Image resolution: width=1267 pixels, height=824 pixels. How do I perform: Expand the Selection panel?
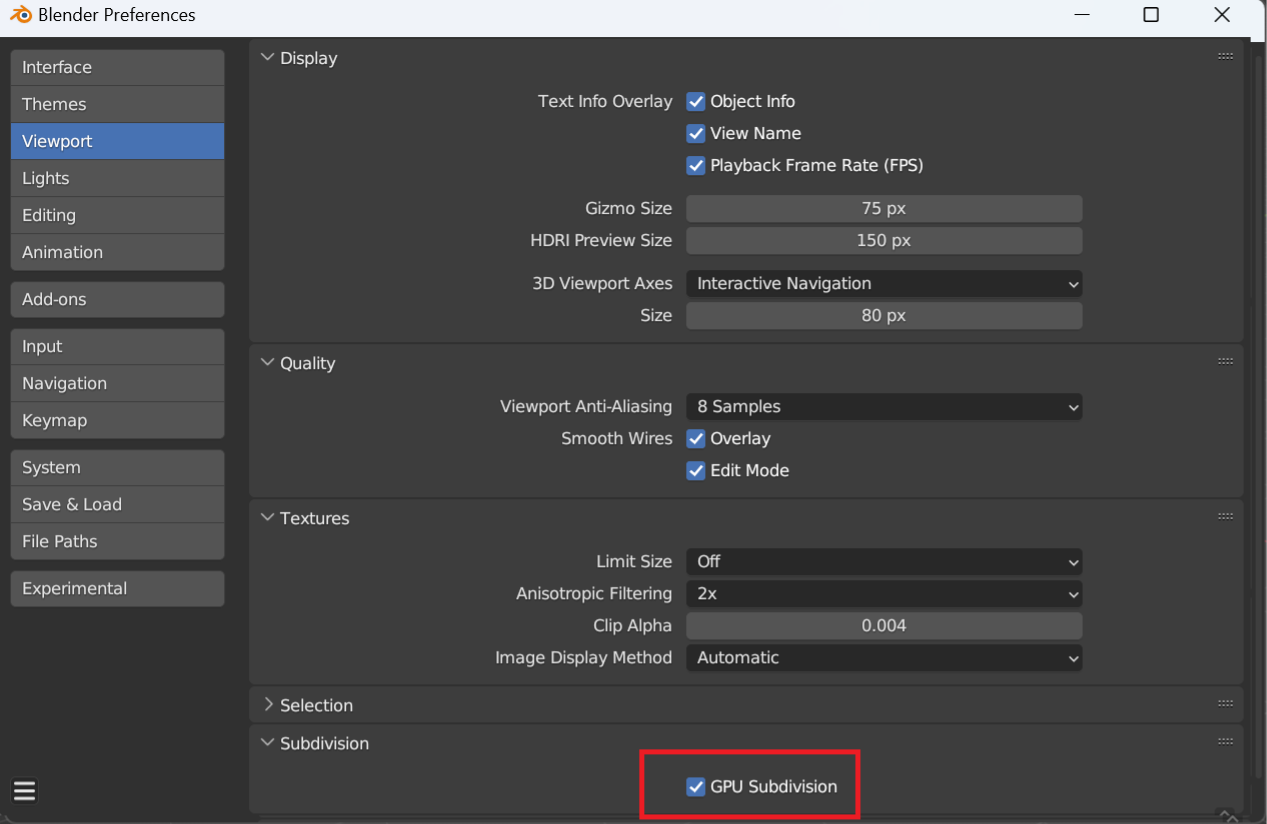click(267, 705)
